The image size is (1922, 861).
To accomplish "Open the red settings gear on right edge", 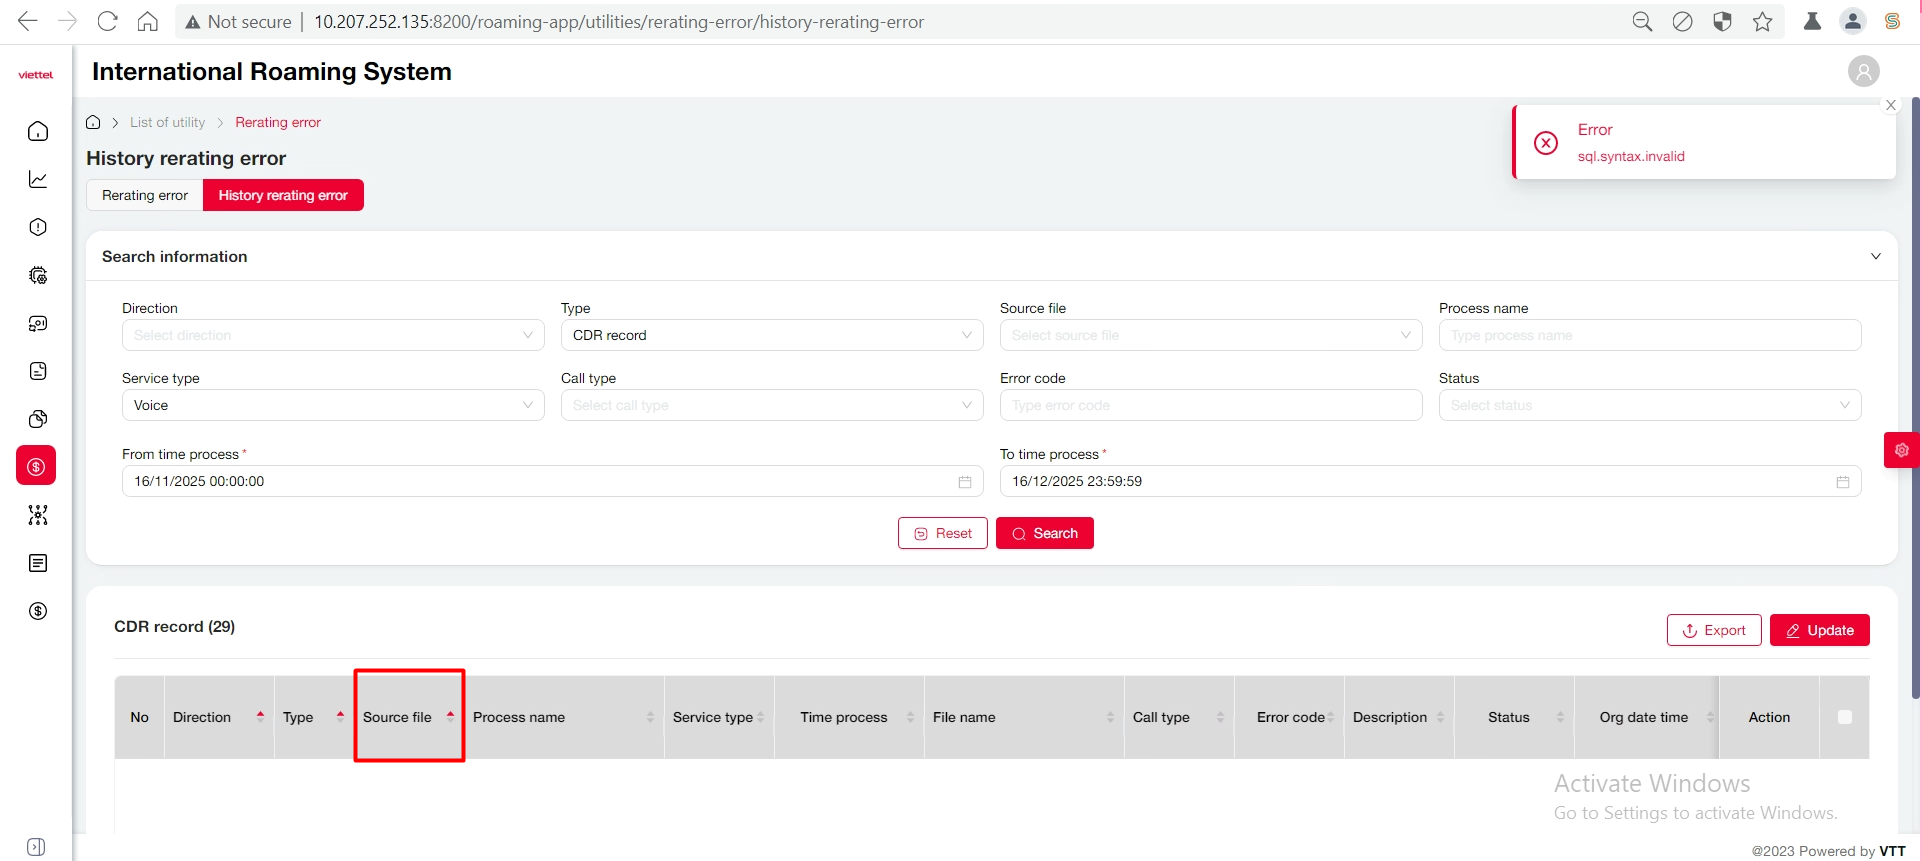I will 1901,450.
